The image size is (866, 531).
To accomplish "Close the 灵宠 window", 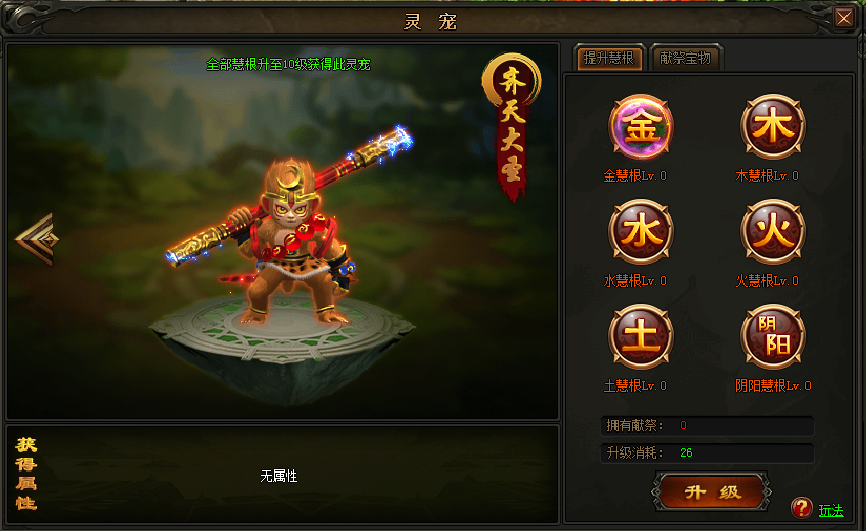I will (x=844, y=18).
